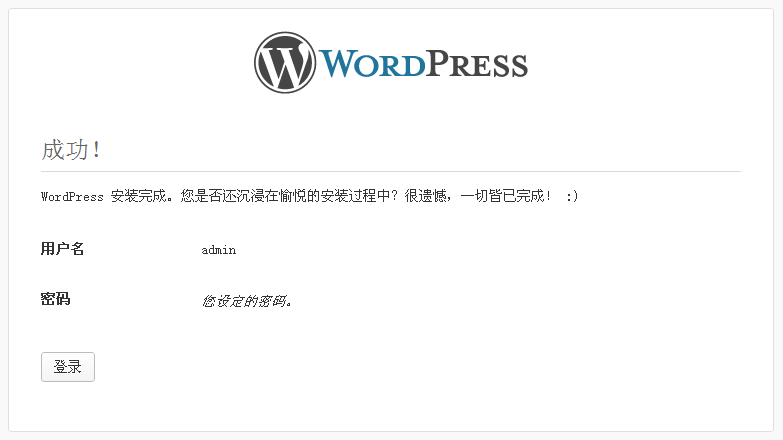Click the 一切皆已完成 phrase
This screenshot has width=783, height=440.
pyautogui.click(x=502, y=196)
